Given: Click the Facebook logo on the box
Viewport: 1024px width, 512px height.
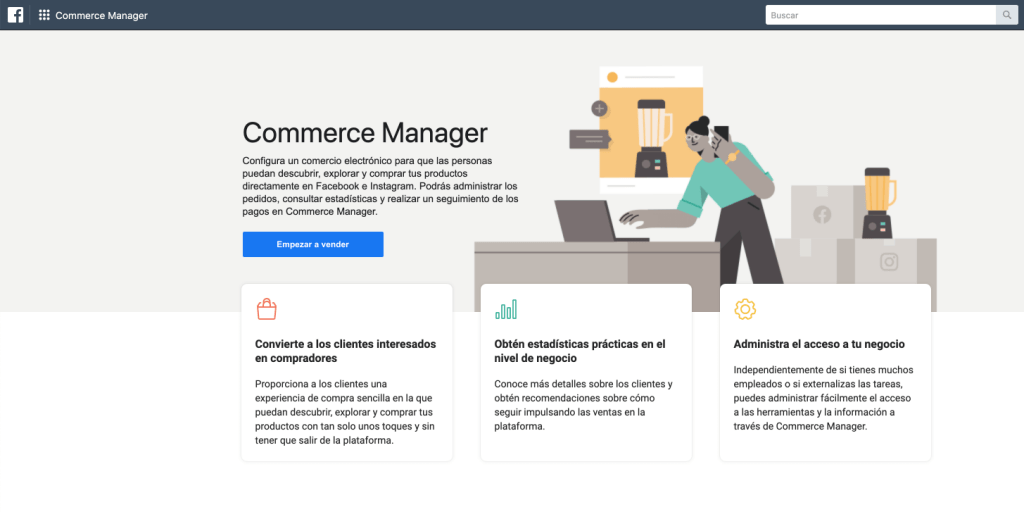Looking at the screenshot, I should [x=822, y=214].
